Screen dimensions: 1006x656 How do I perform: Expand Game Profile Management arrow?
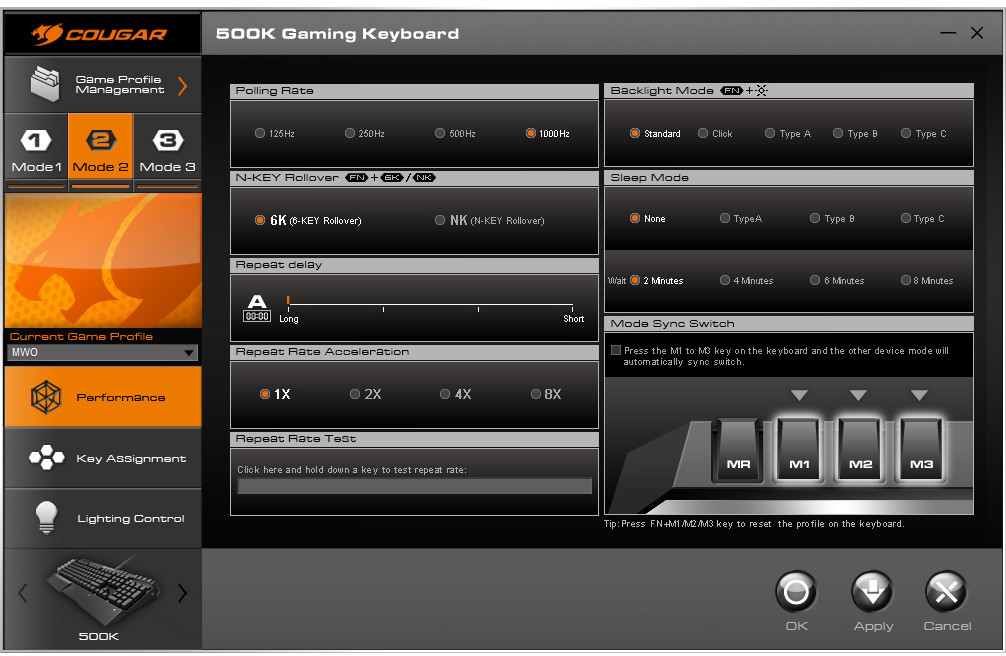pos(182,85)
